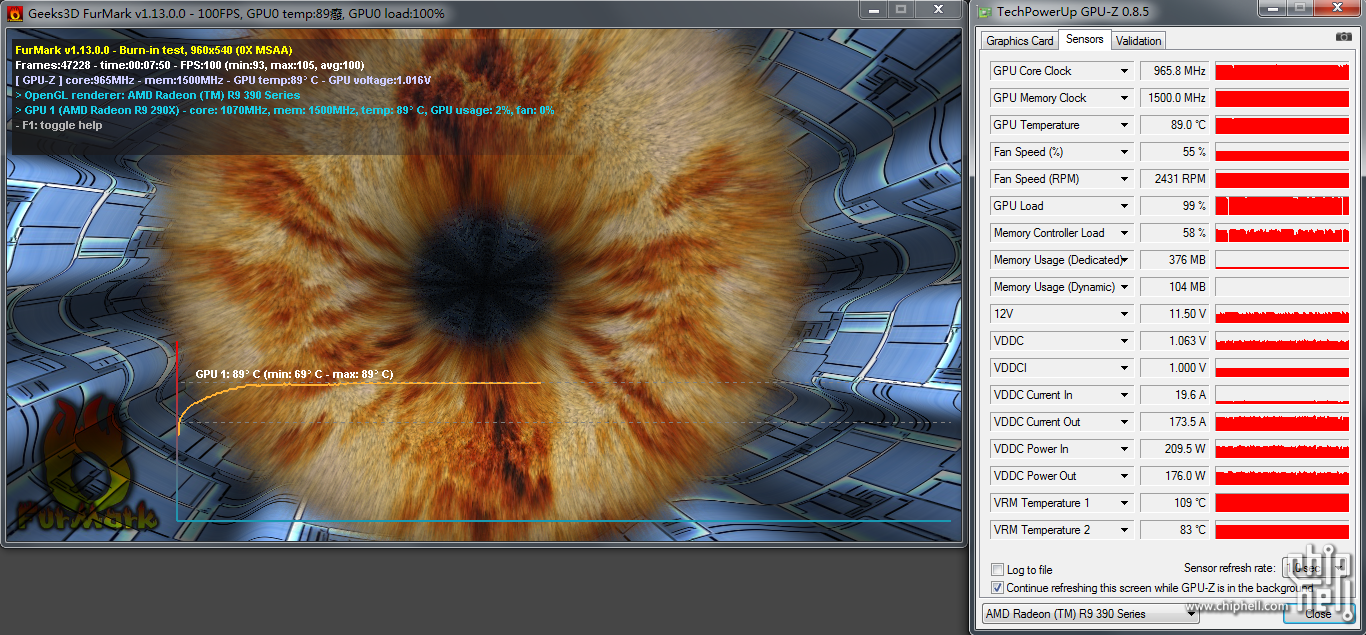Open the VDDC Power Out dropdown
The height and width of the screenshot is (635, 1366).
[1124, 476]
